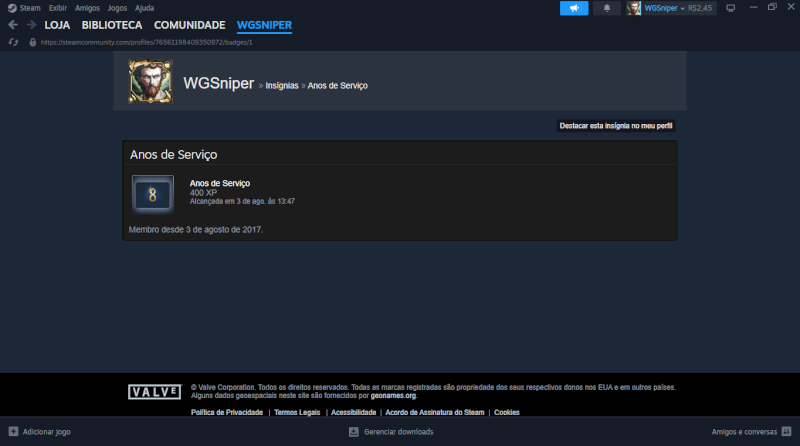Click the blue announcements megaphone icon
Viewport: 800px width, 446px height.
tap(574, 8)
